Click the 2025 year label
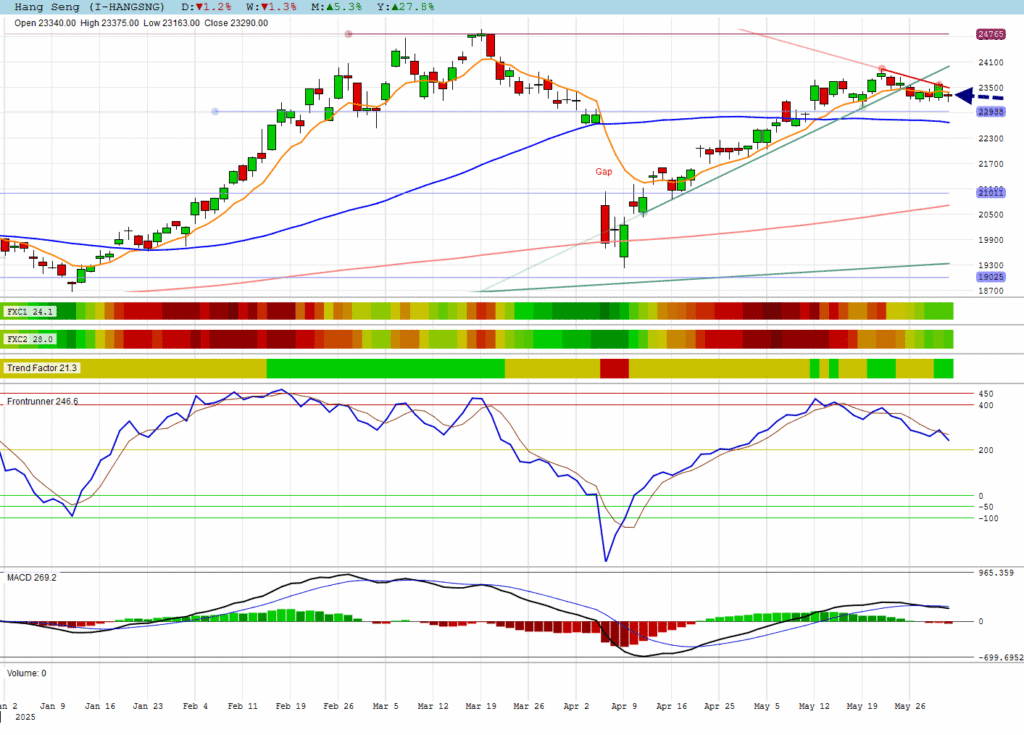This screenshot has height=735, width=1024. point(25,717)
